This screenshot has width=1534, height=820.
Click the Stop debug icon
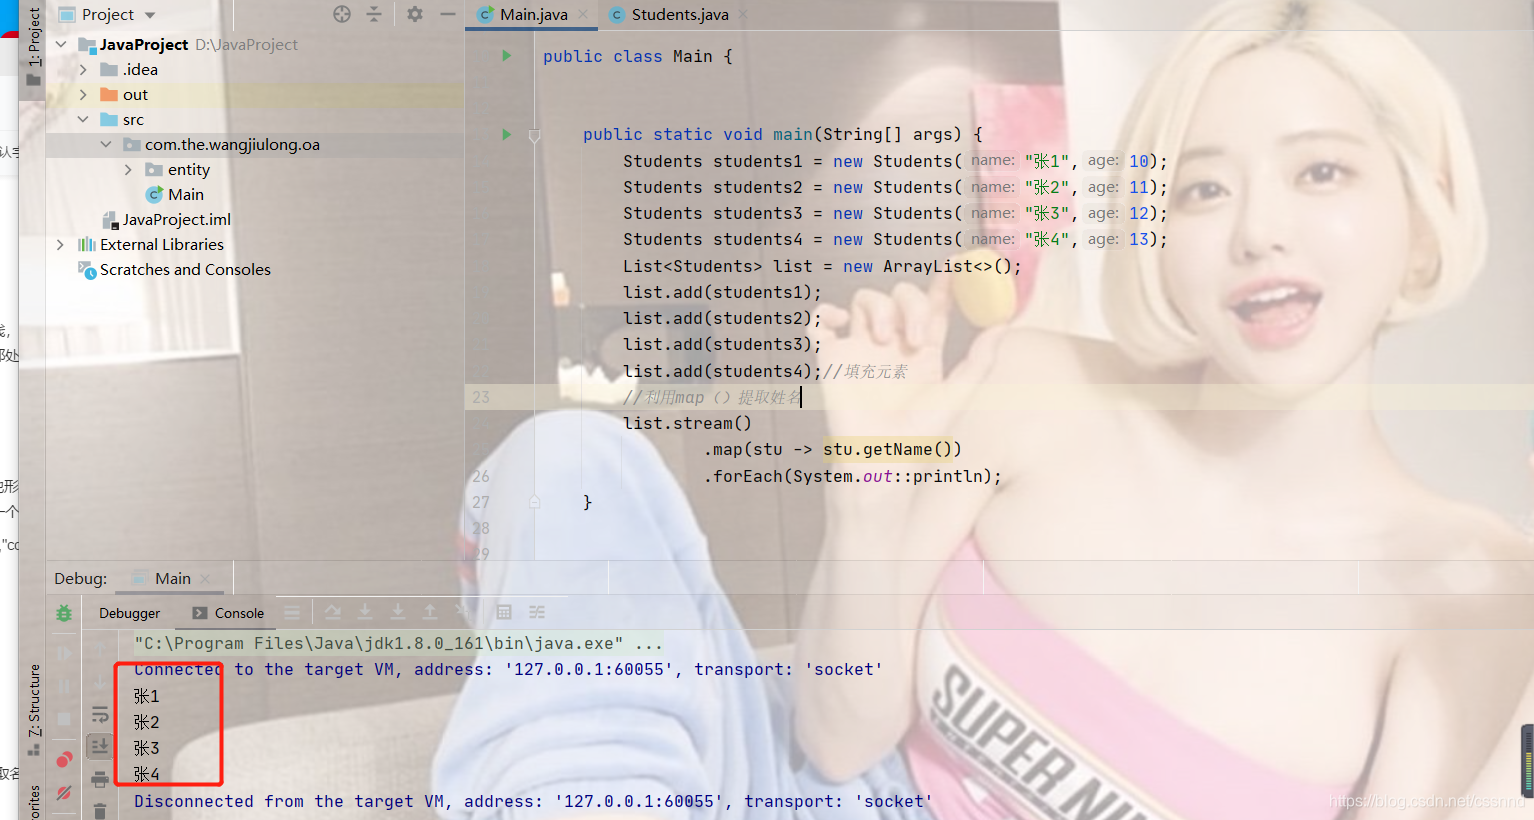64,719
